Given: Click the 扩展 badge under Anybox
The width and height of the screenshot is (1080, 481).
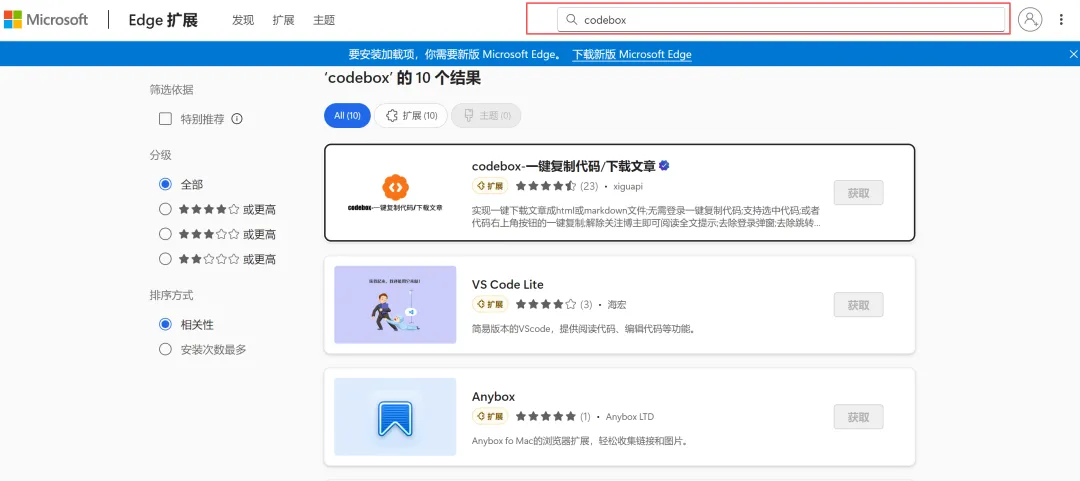Looking at the screenshot, I should [x=490, y=416].
